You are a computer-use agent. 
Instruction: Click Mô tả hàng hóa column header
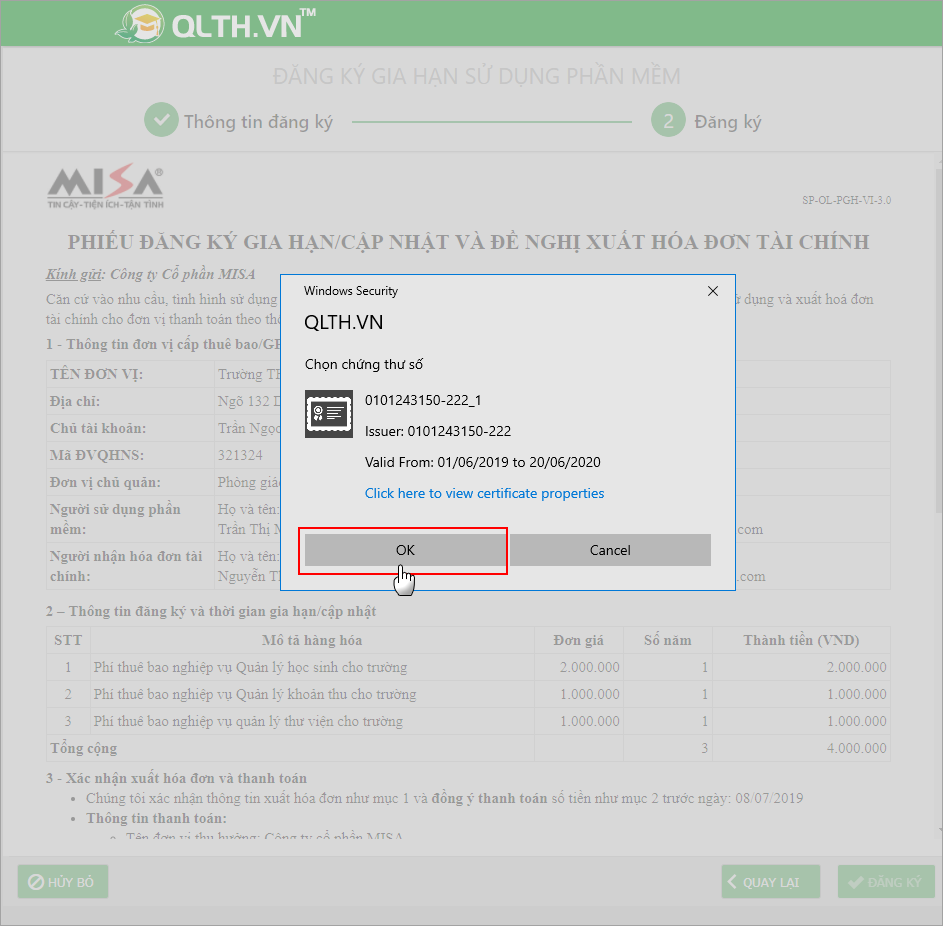pyautogui.click(x=312, y=640)
